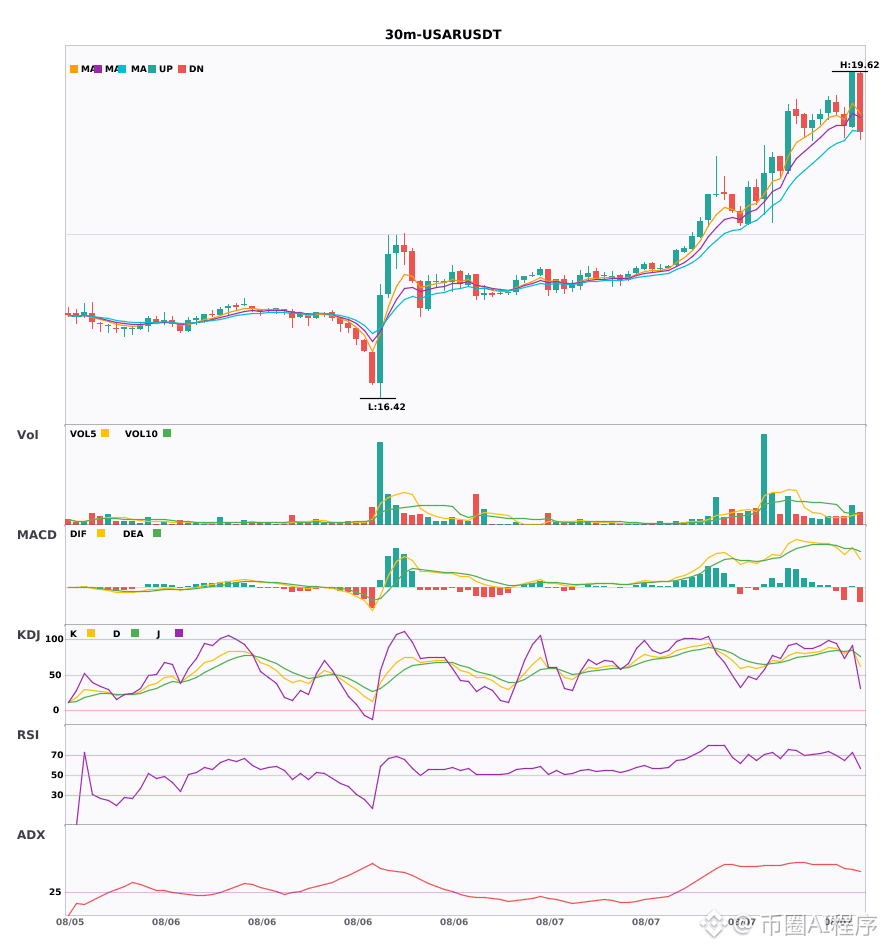The image size is (885, 950).
Task: Click the Vol panel label
Action: [27, 434]
